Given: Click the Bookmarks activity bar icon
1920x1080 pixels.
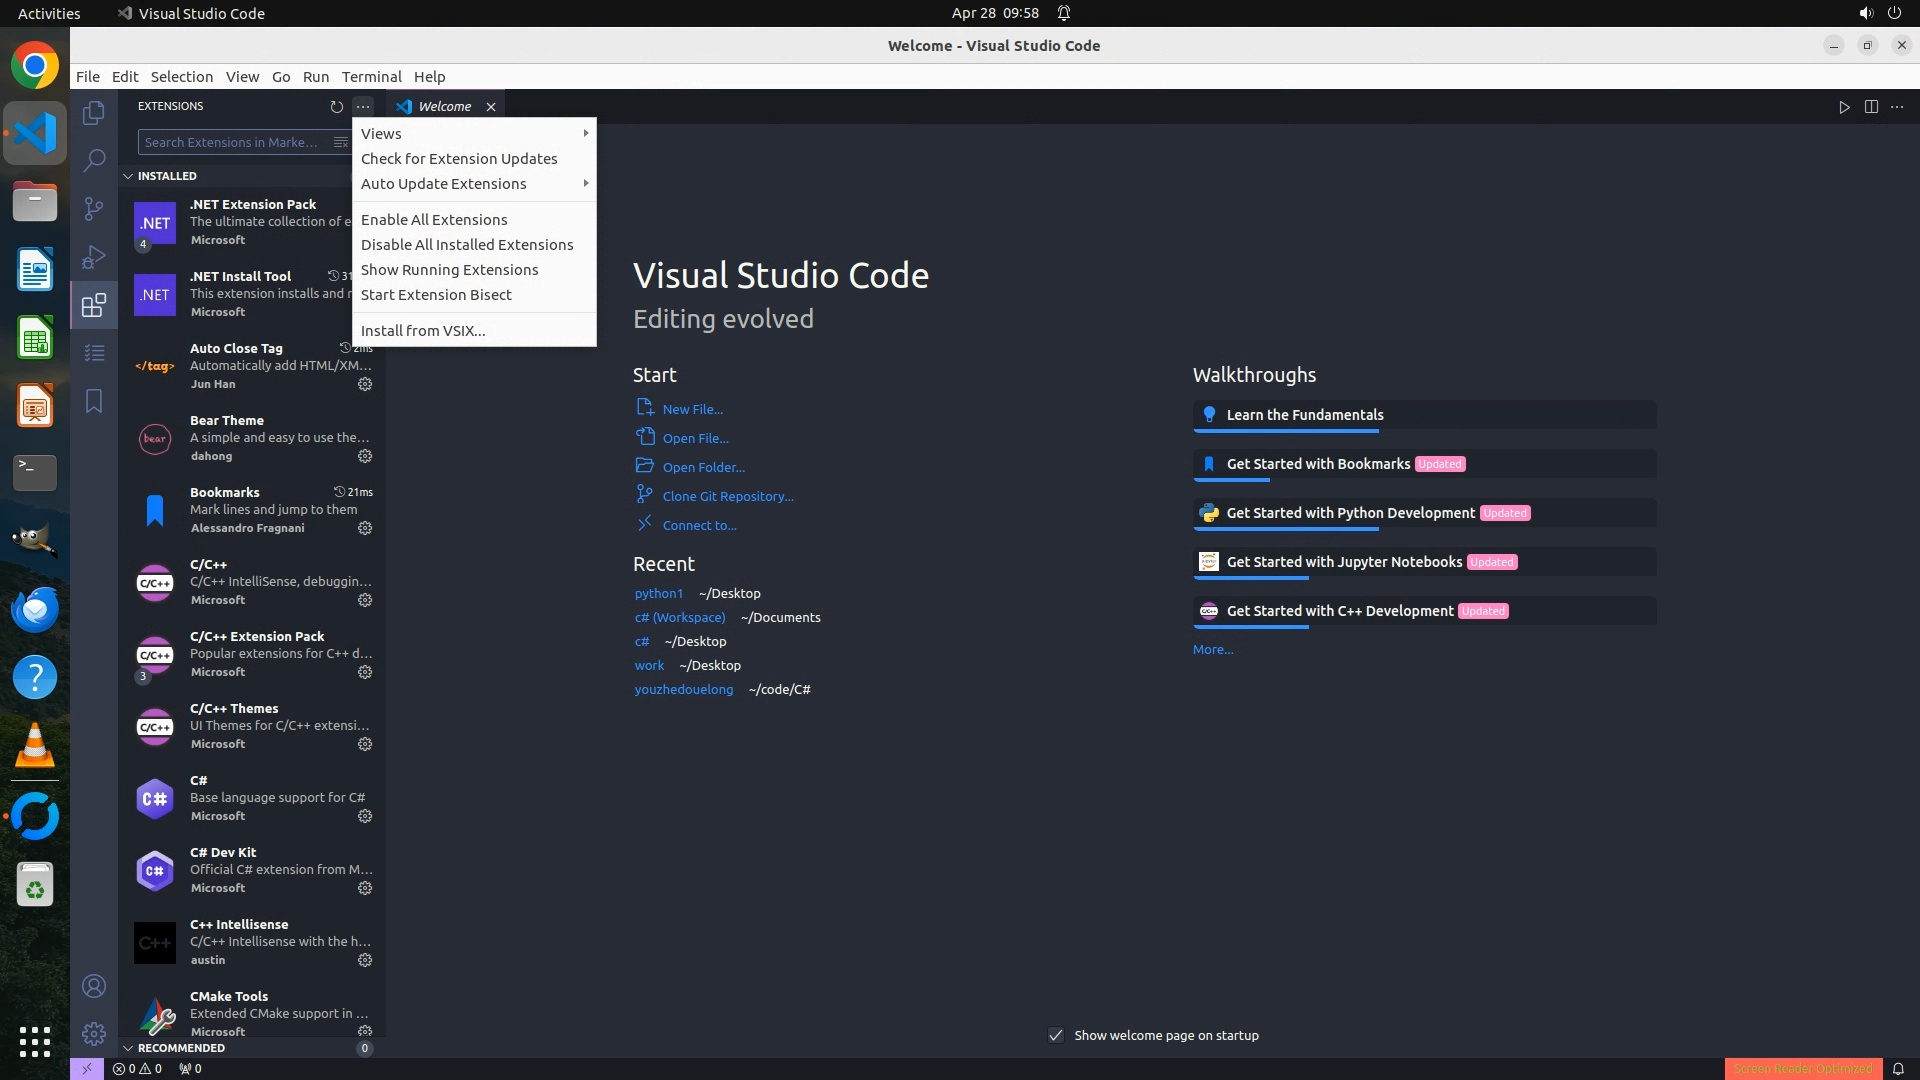Looking at the screenshot, I should pos(94,401).
